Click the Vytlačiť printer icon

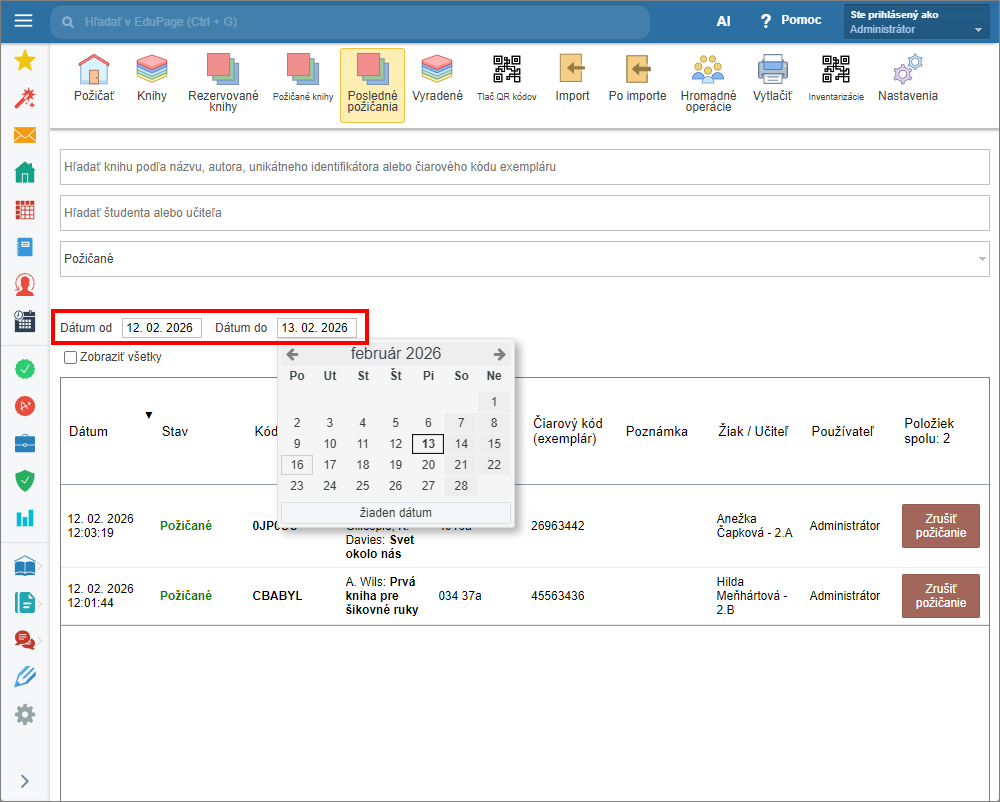click(x=772, y=78)
